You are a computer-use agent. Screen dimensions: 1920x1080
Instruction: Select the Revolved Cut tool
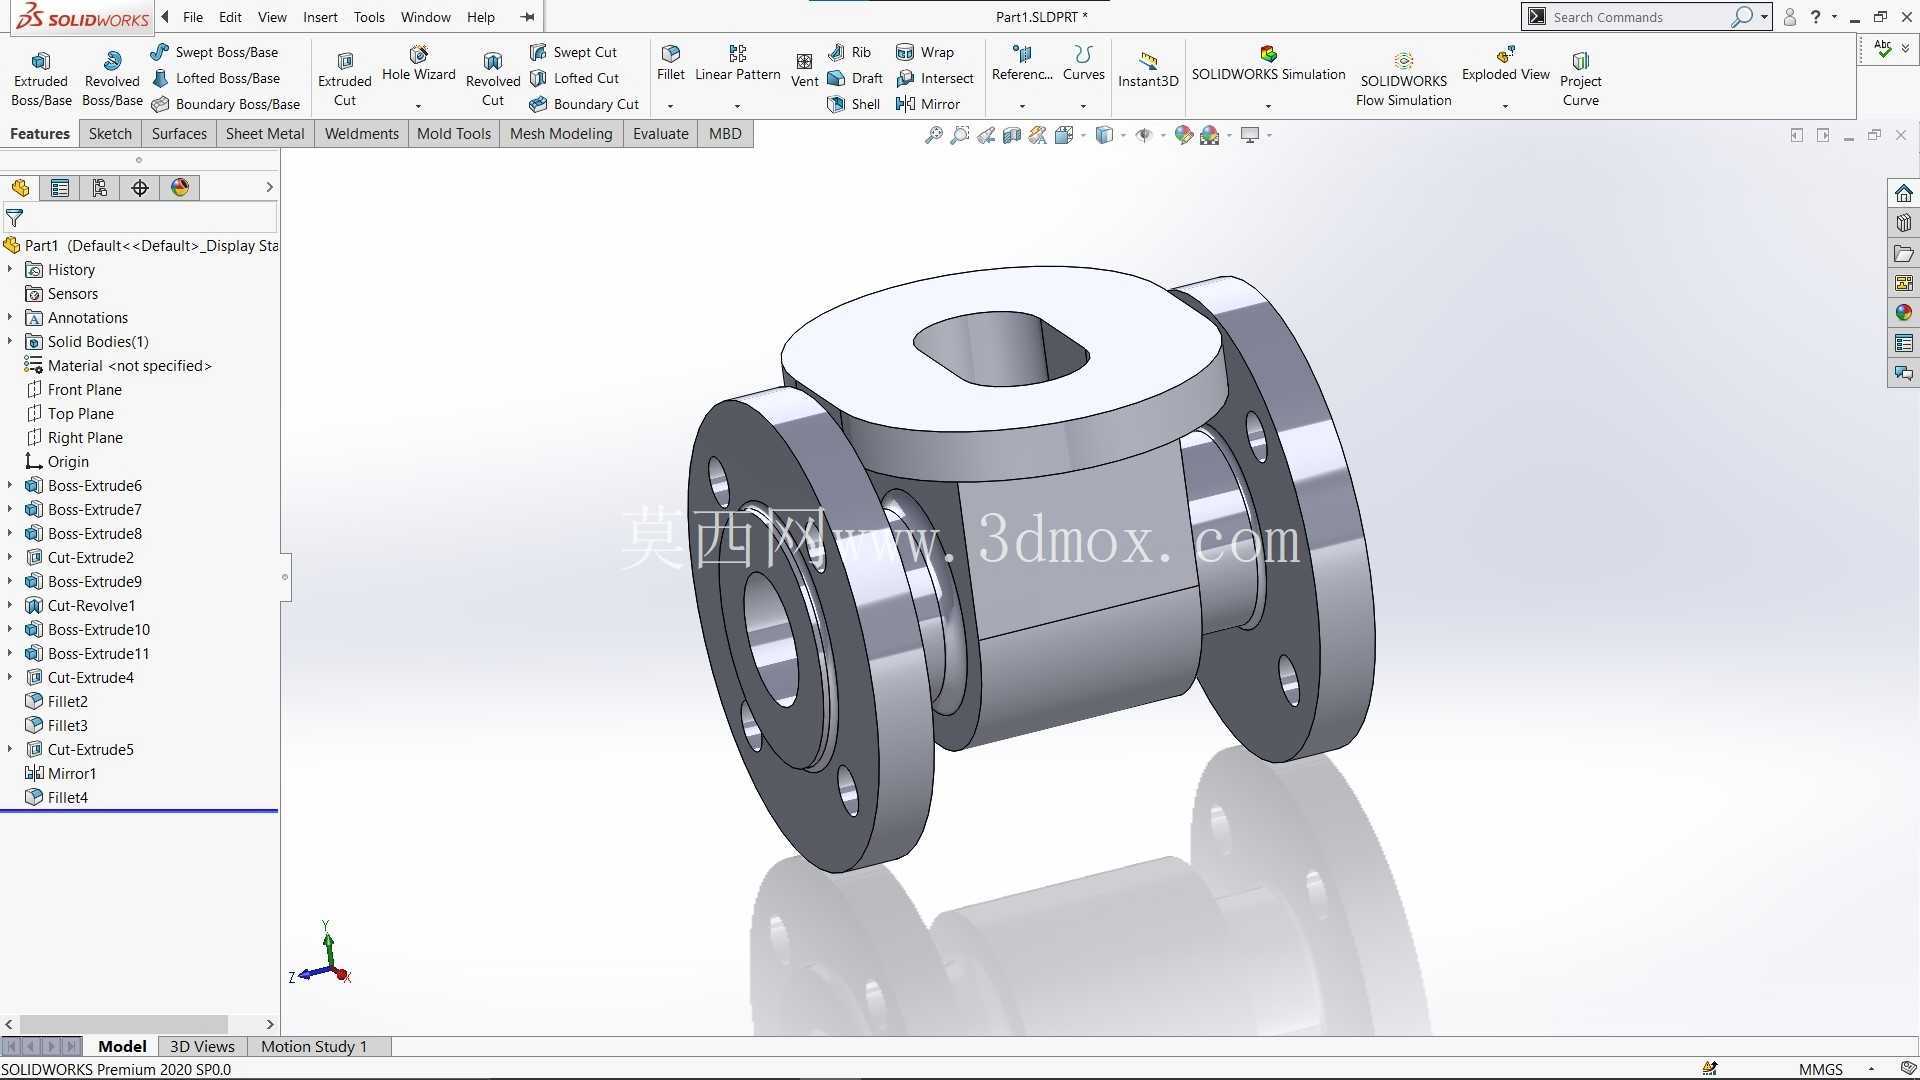point(493,79)
